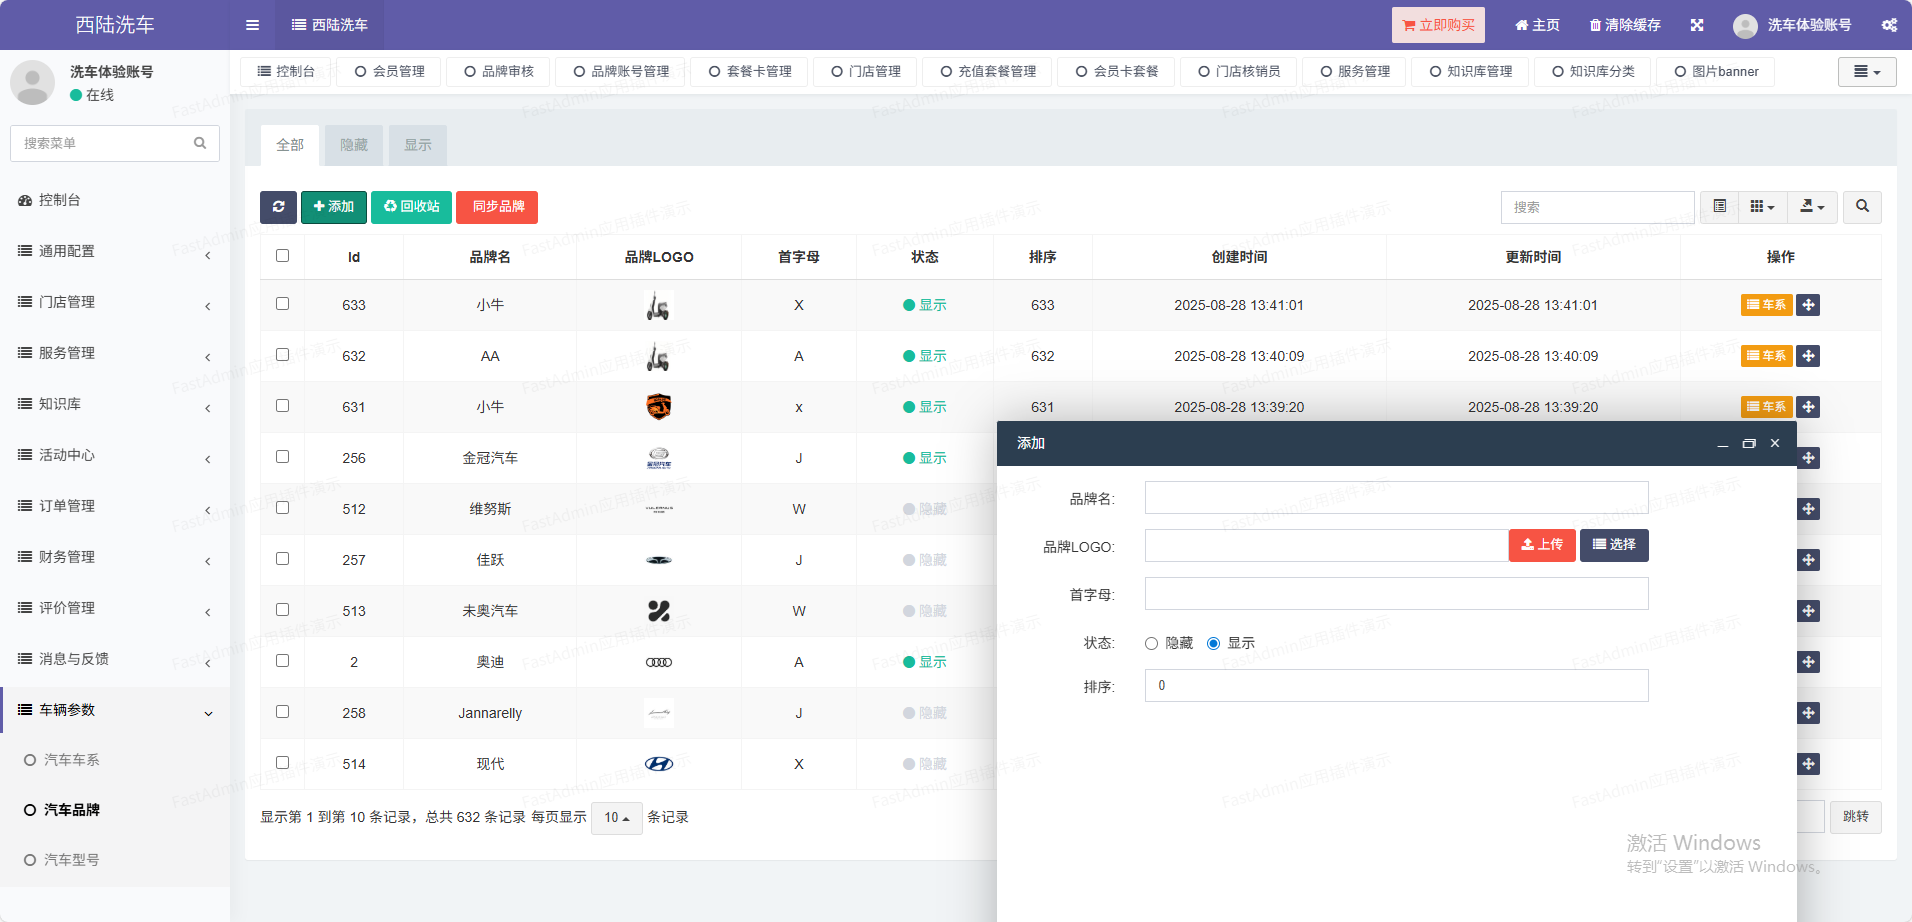This screenshot has height=922, width=1912.
Task: Toggle the table list view icon
Action: [1720, 207]
